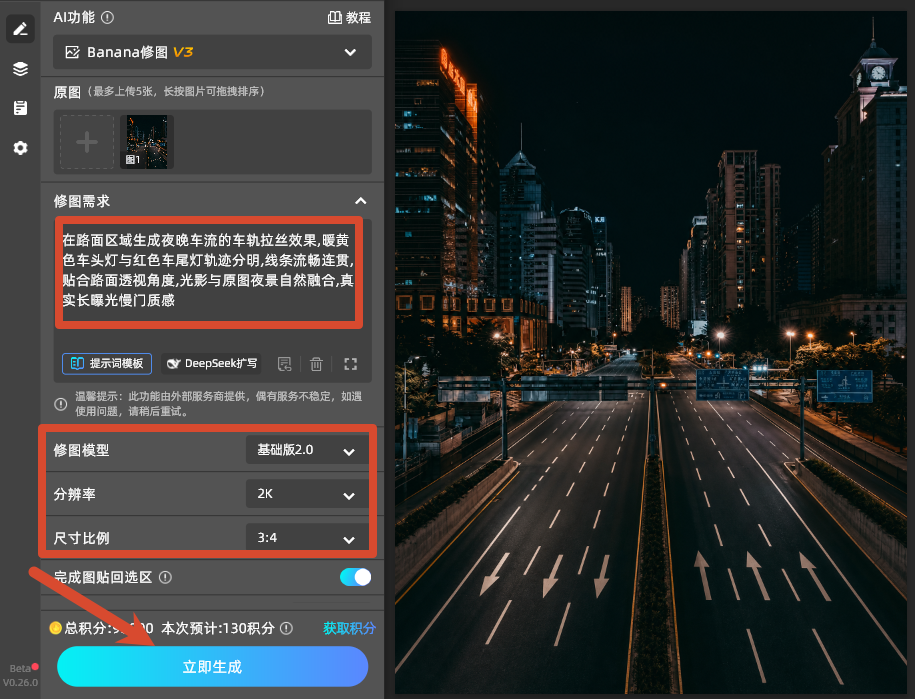Select the 图1 source image thumbnail
The height and width of the screenshot is (699, 915).
[x=147, y=142]
